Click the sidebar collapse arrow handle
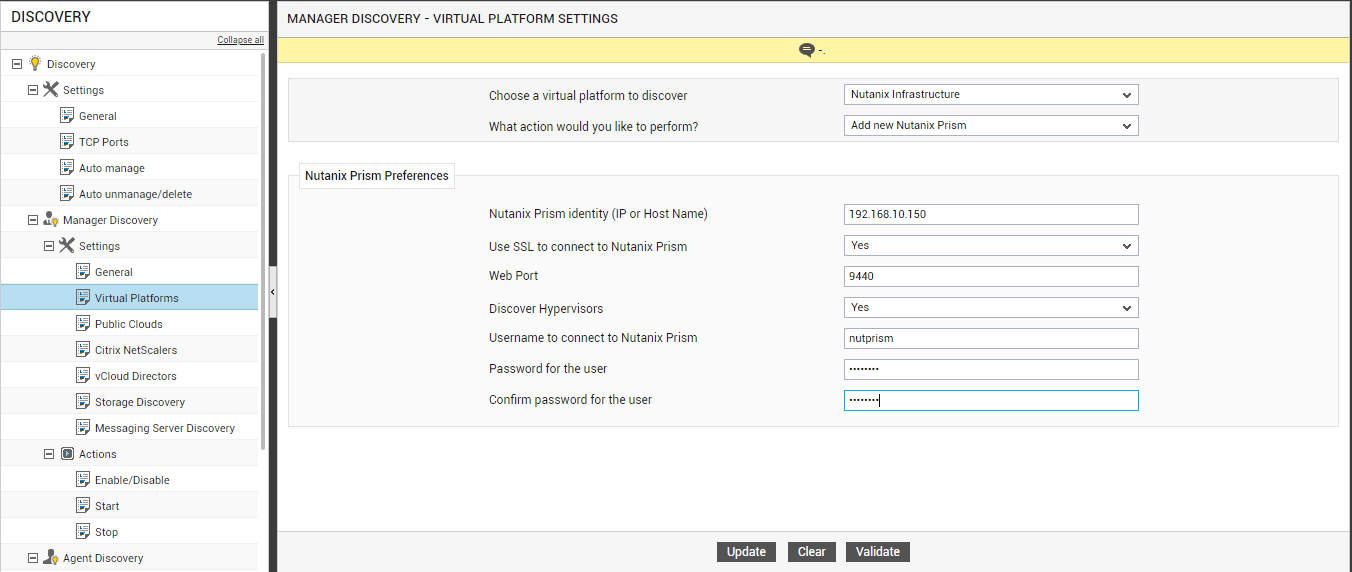The width and height of the screenshot is (1352, 572). point(273,292)
